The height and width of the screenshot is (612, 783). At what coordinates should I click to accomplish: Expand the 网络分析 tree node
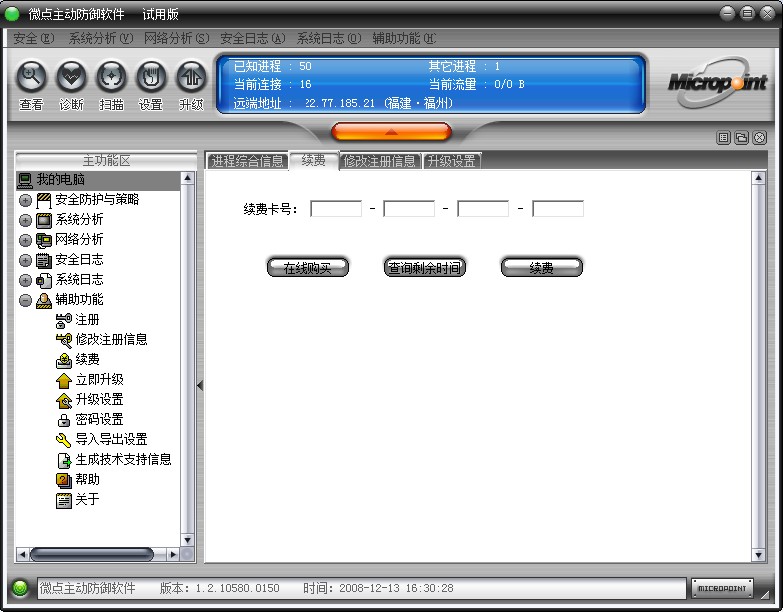click(25, 241)
